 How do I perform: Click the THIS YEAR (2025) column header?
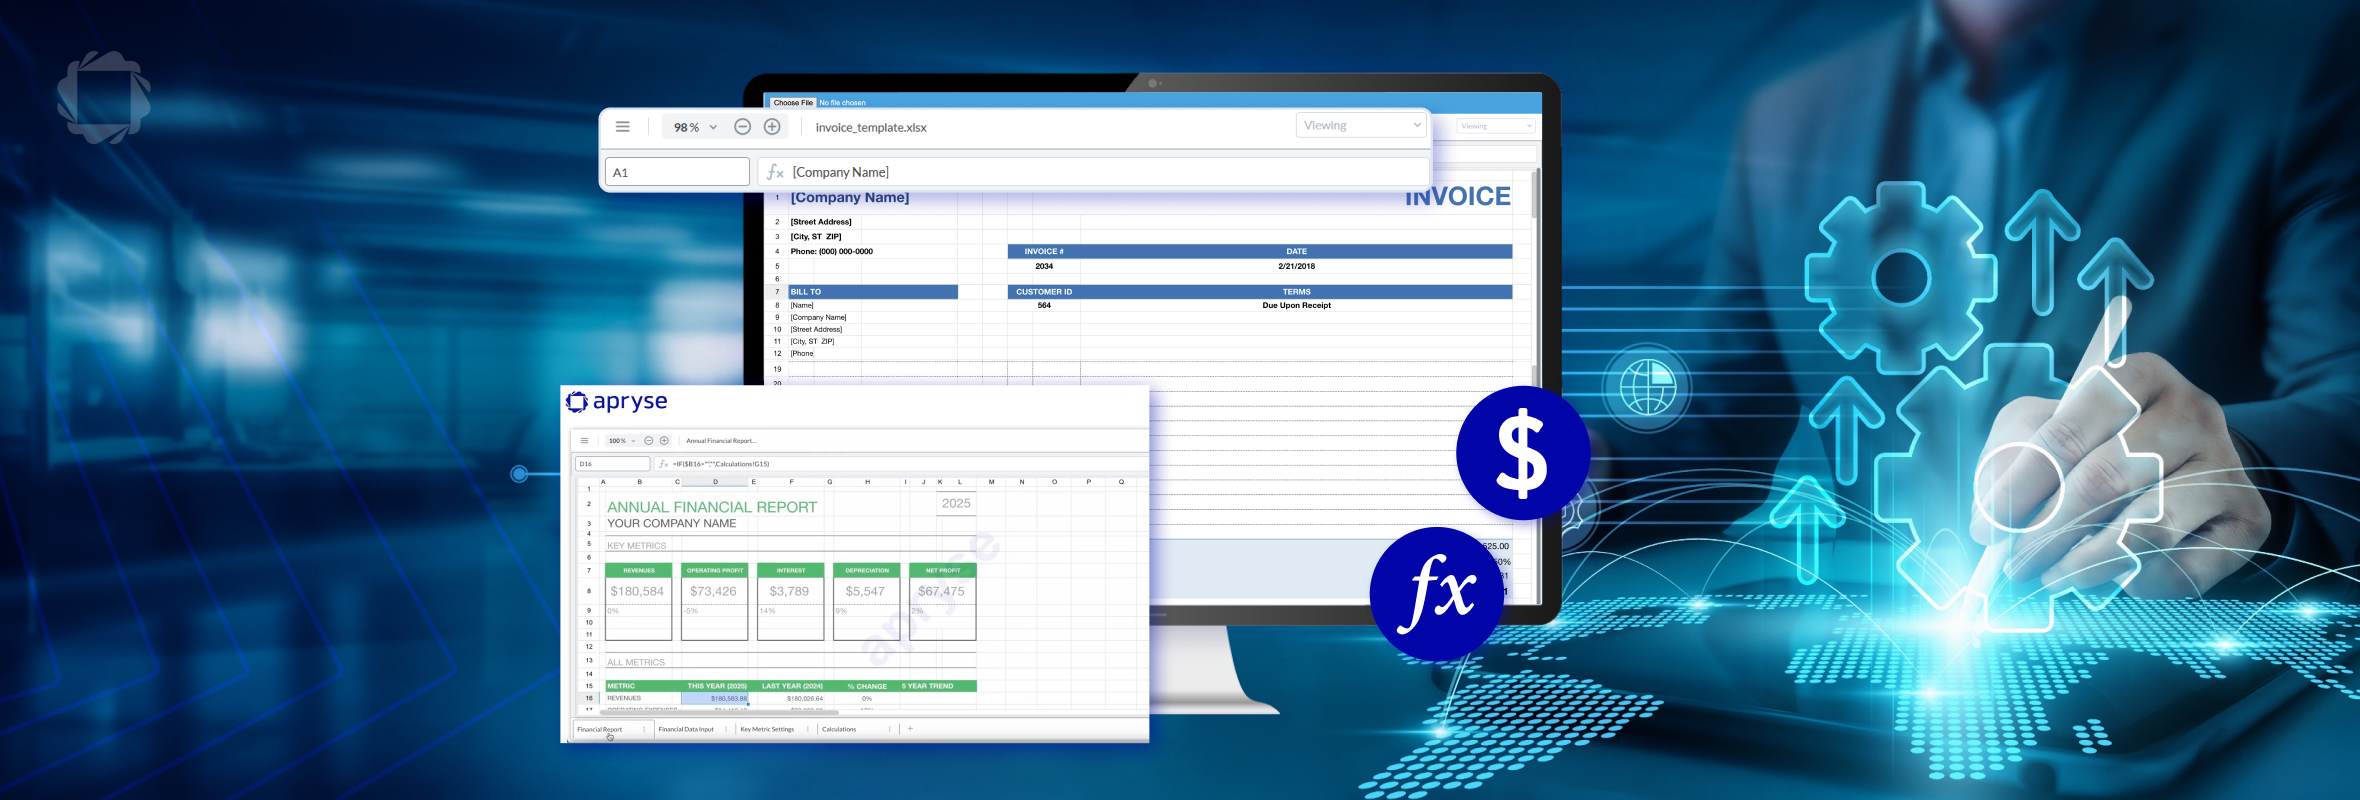tap(716, 686)
